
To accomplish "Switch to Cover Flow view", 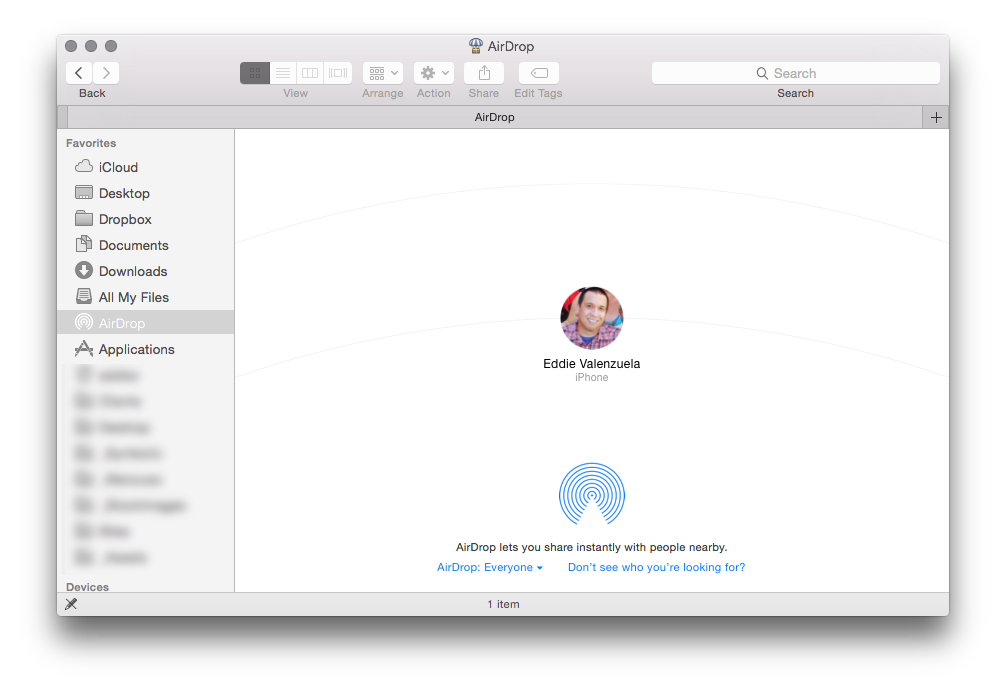I will pyautogui.click(x=338, y=73).
